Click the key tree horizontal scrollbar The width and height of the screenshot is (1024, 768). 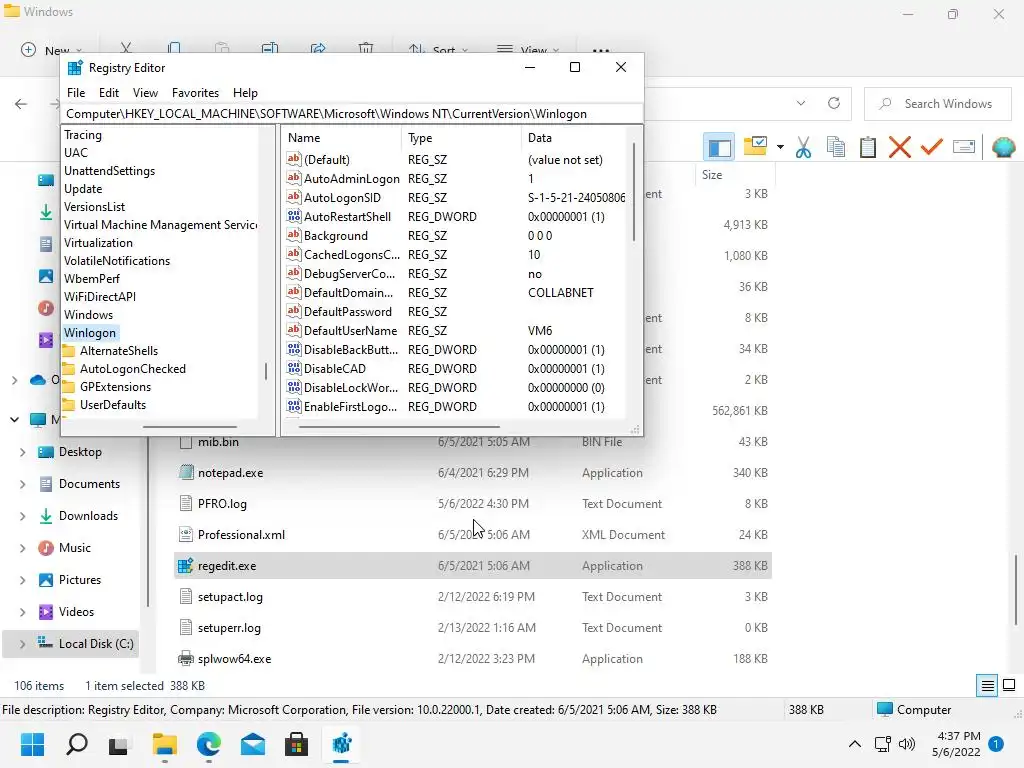[x=189, y=427]
